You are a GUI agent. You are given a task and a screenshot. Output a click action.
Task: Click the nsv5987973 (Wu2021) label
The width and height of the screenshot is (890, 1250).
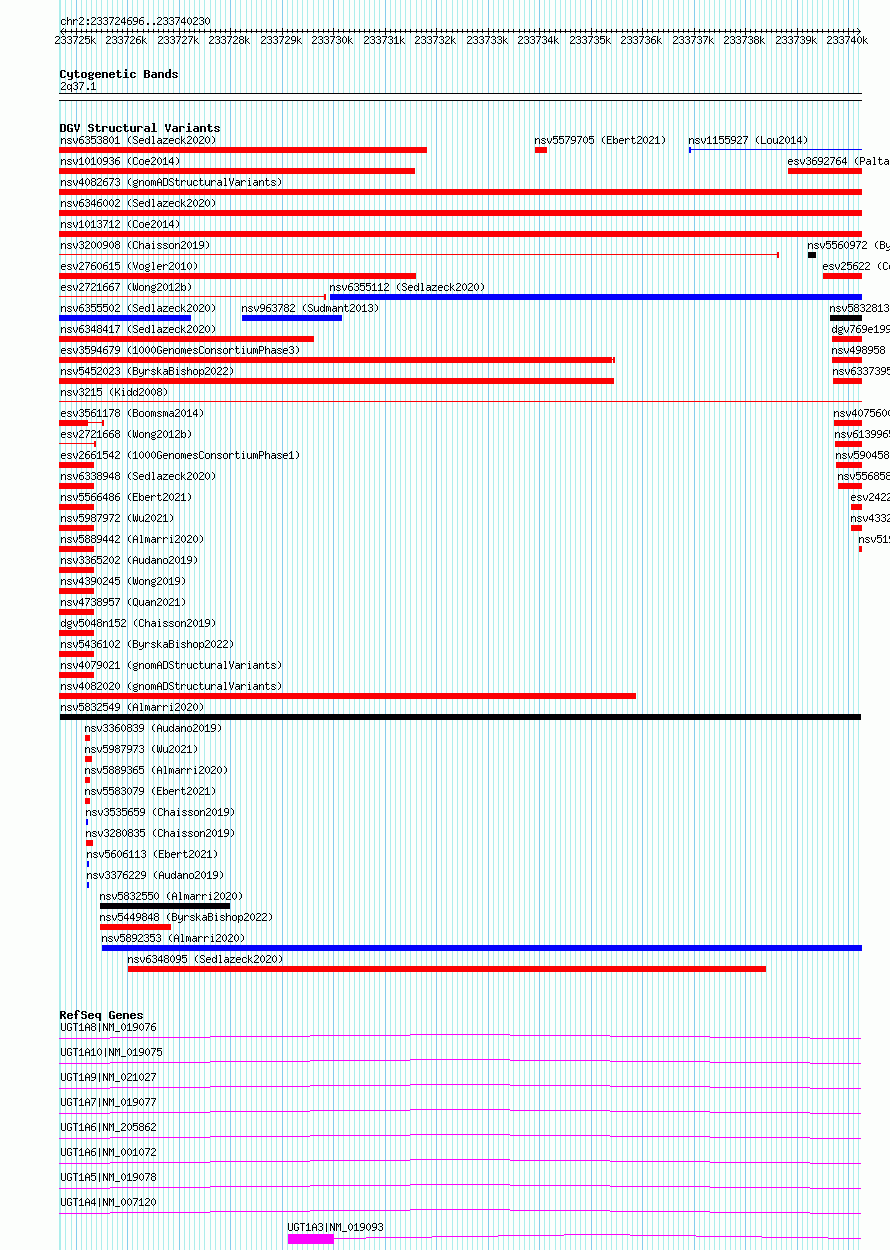142,749
